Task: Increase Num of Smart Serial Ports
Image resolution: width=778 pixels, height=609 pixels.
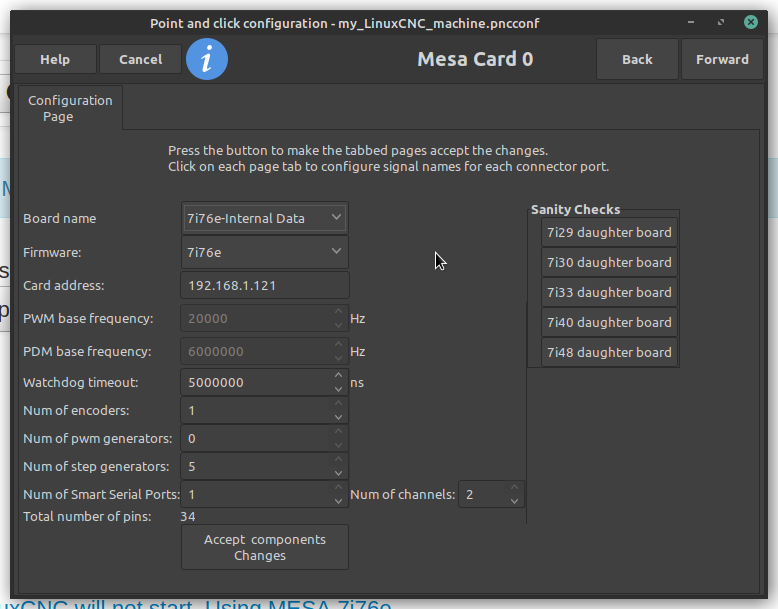Action: (338, 487)
